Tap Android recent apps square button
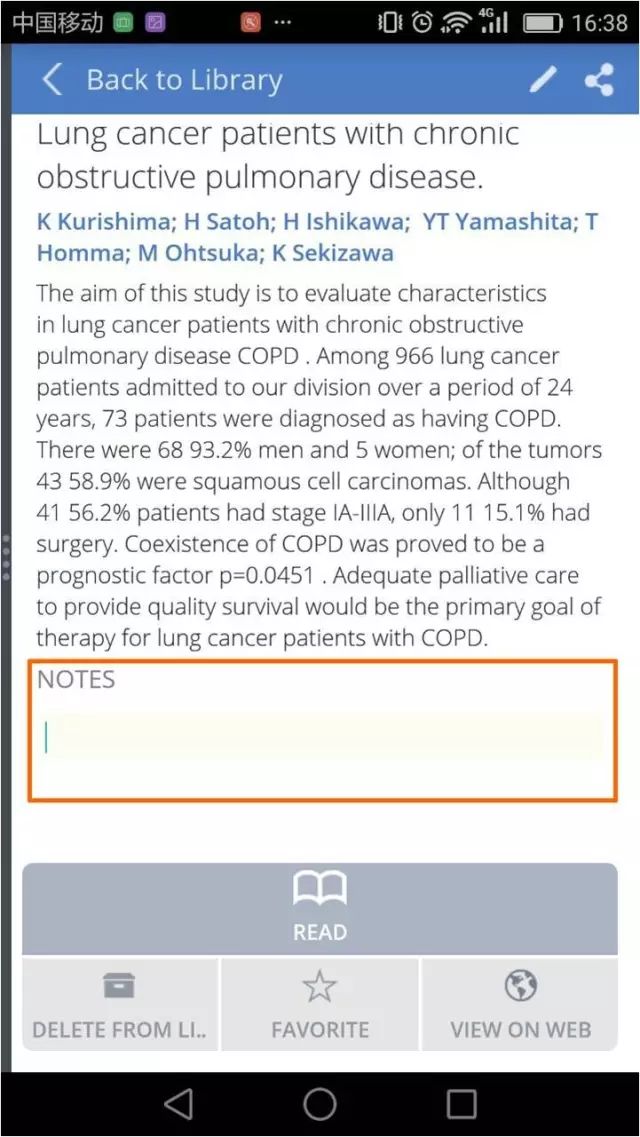Viewport: 640px width, 1137px height. click(x=461, y=1104)
